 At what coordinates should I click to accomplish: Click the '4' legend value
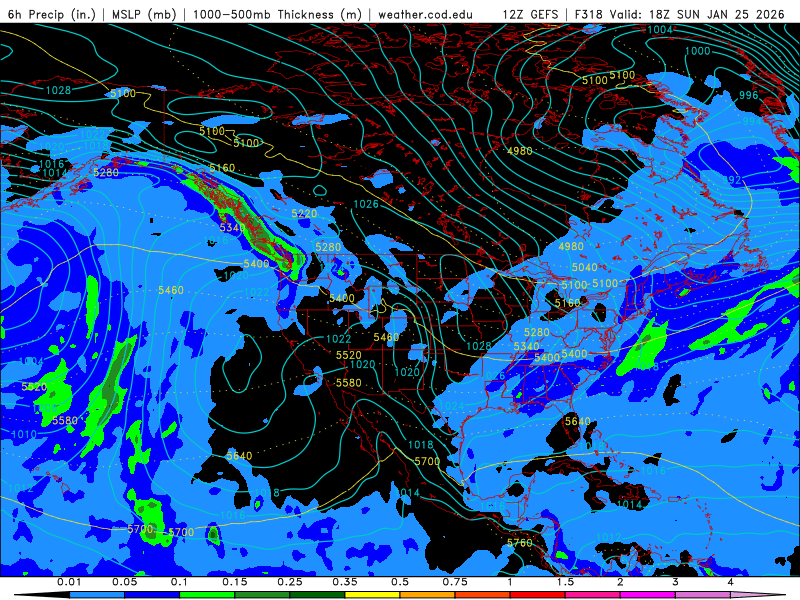coord(731,582)
